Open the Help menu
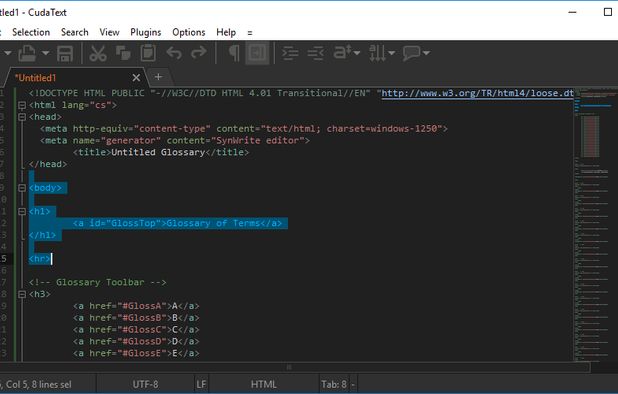618x394 pixels. tap(226, 32)
